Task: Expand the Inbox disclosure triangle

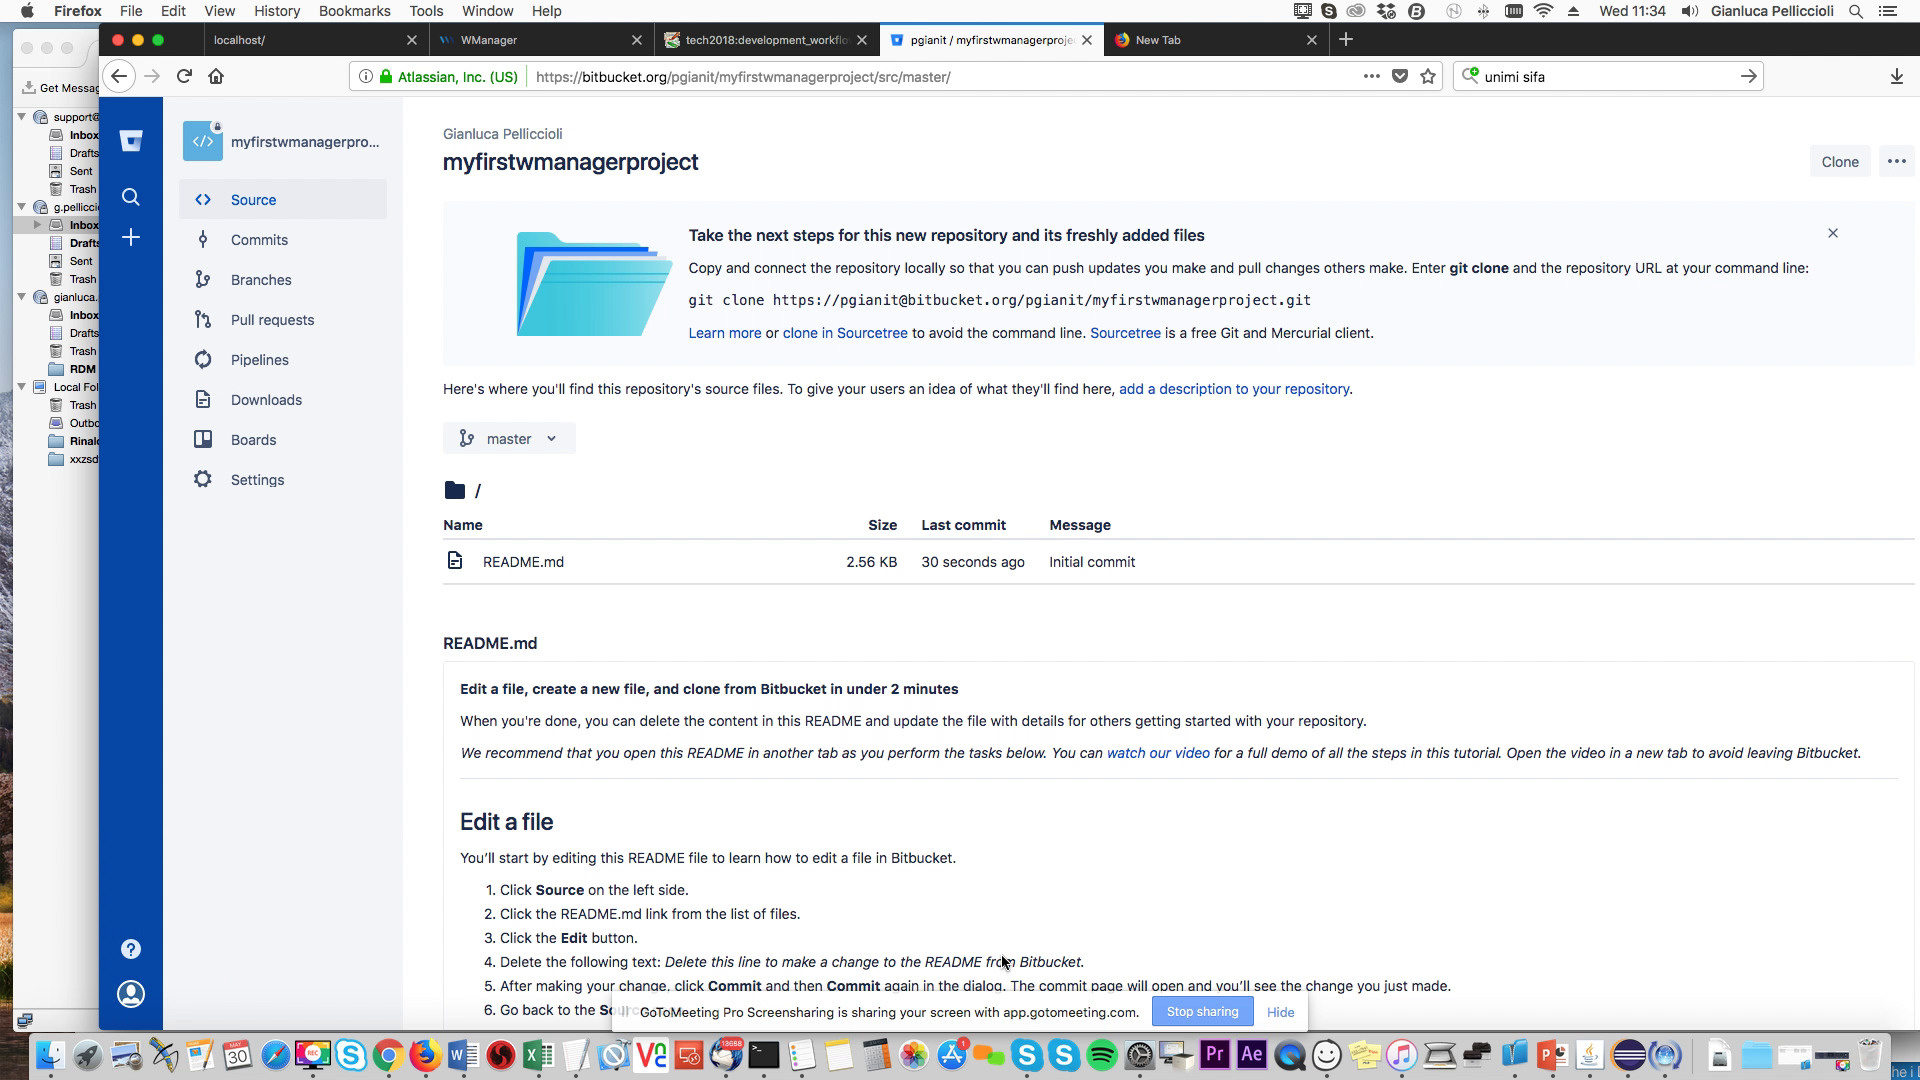Action: (x=37, y=225)
